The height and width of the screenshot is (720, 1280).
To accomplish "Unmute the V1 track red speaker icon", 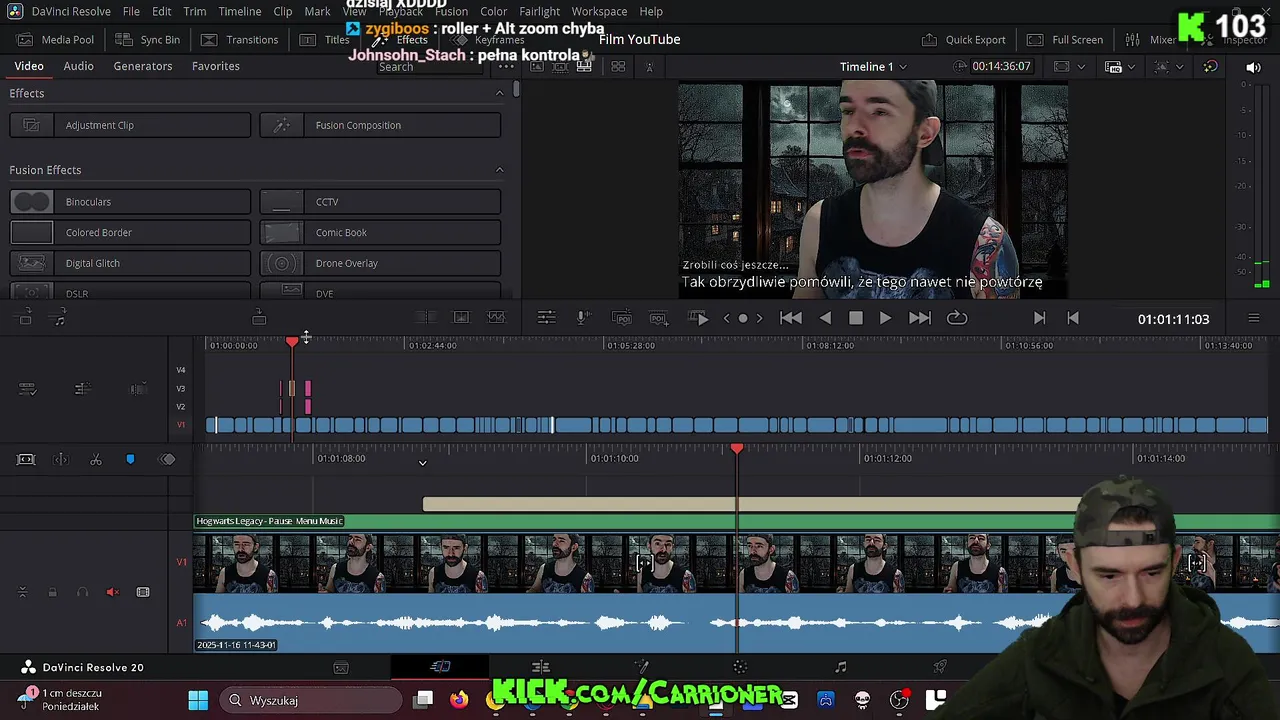I will 113,592.
